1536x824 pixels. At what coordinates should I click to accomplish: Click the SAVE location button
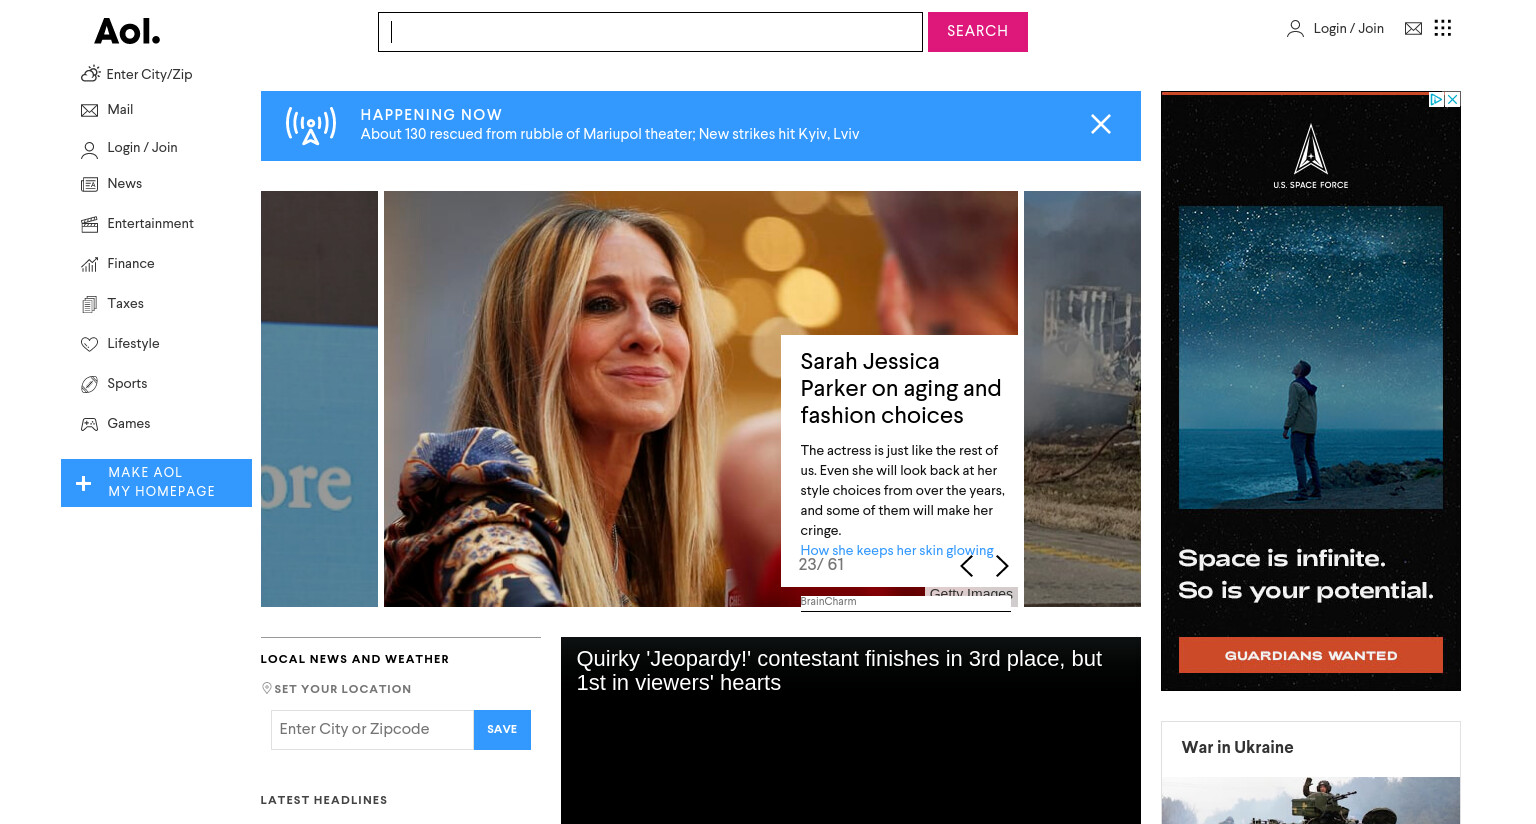(502, 730)
